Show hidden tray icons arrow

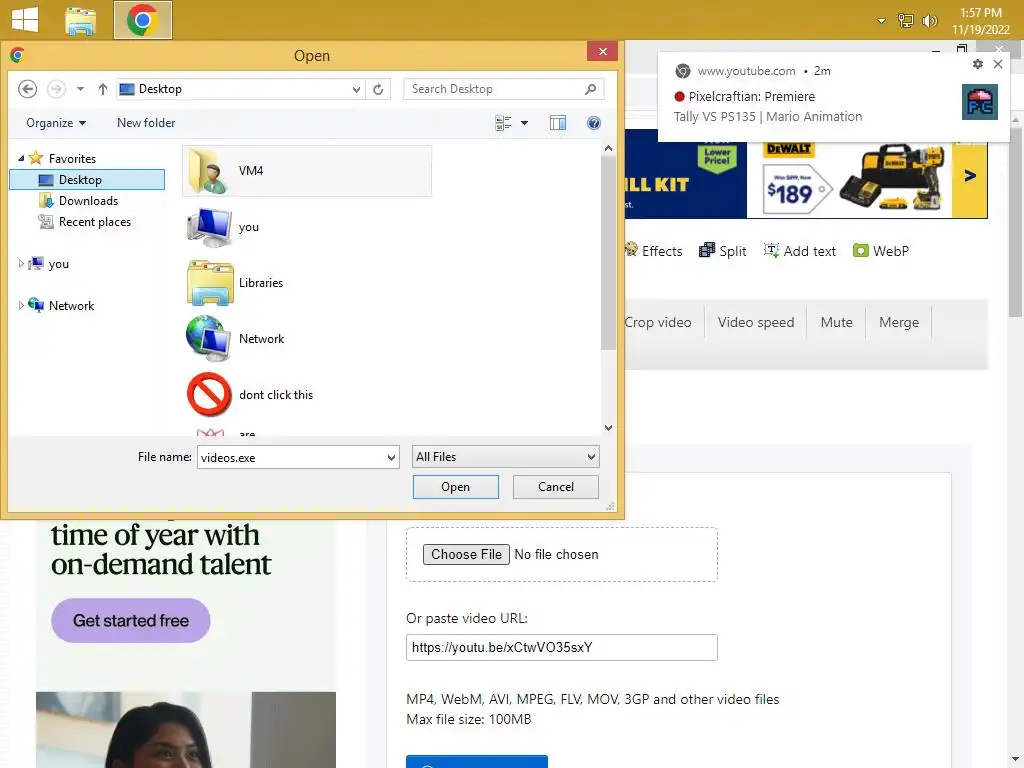881,21
